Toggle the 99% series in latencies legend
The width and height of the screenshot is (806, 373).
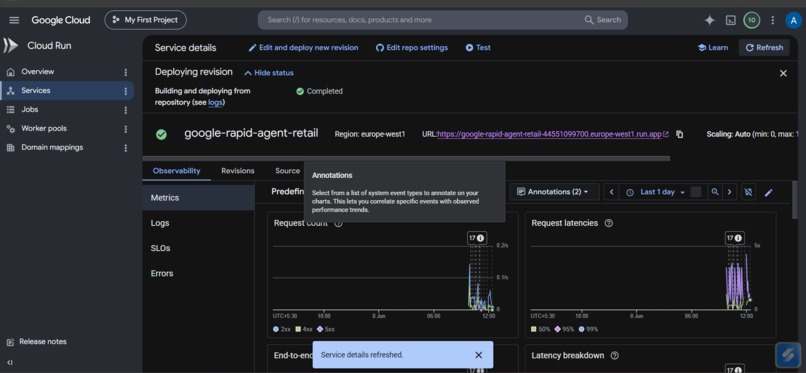(x=588, y=329)
